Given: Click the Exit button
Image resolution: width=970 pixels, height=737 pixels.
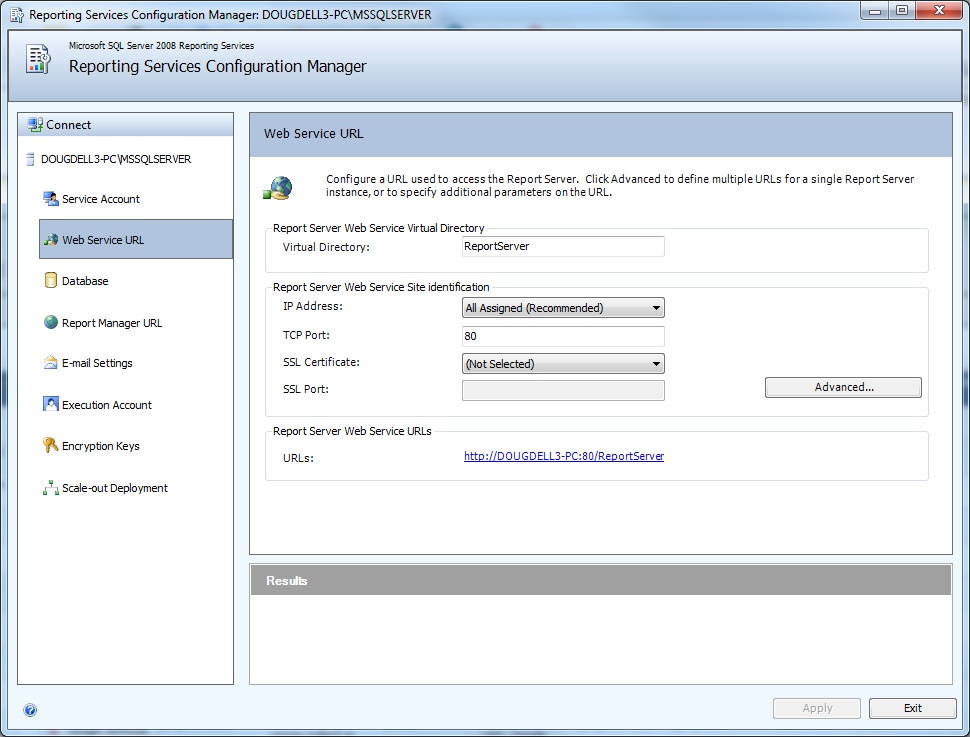Looking at the screenshot, I should coord(912,708).
